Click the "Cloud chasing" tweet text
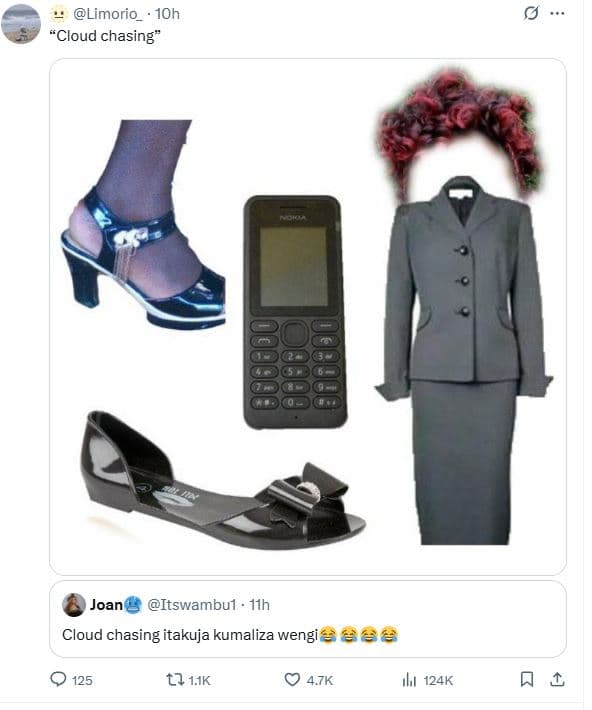592x710 pixels. [106, 36]
